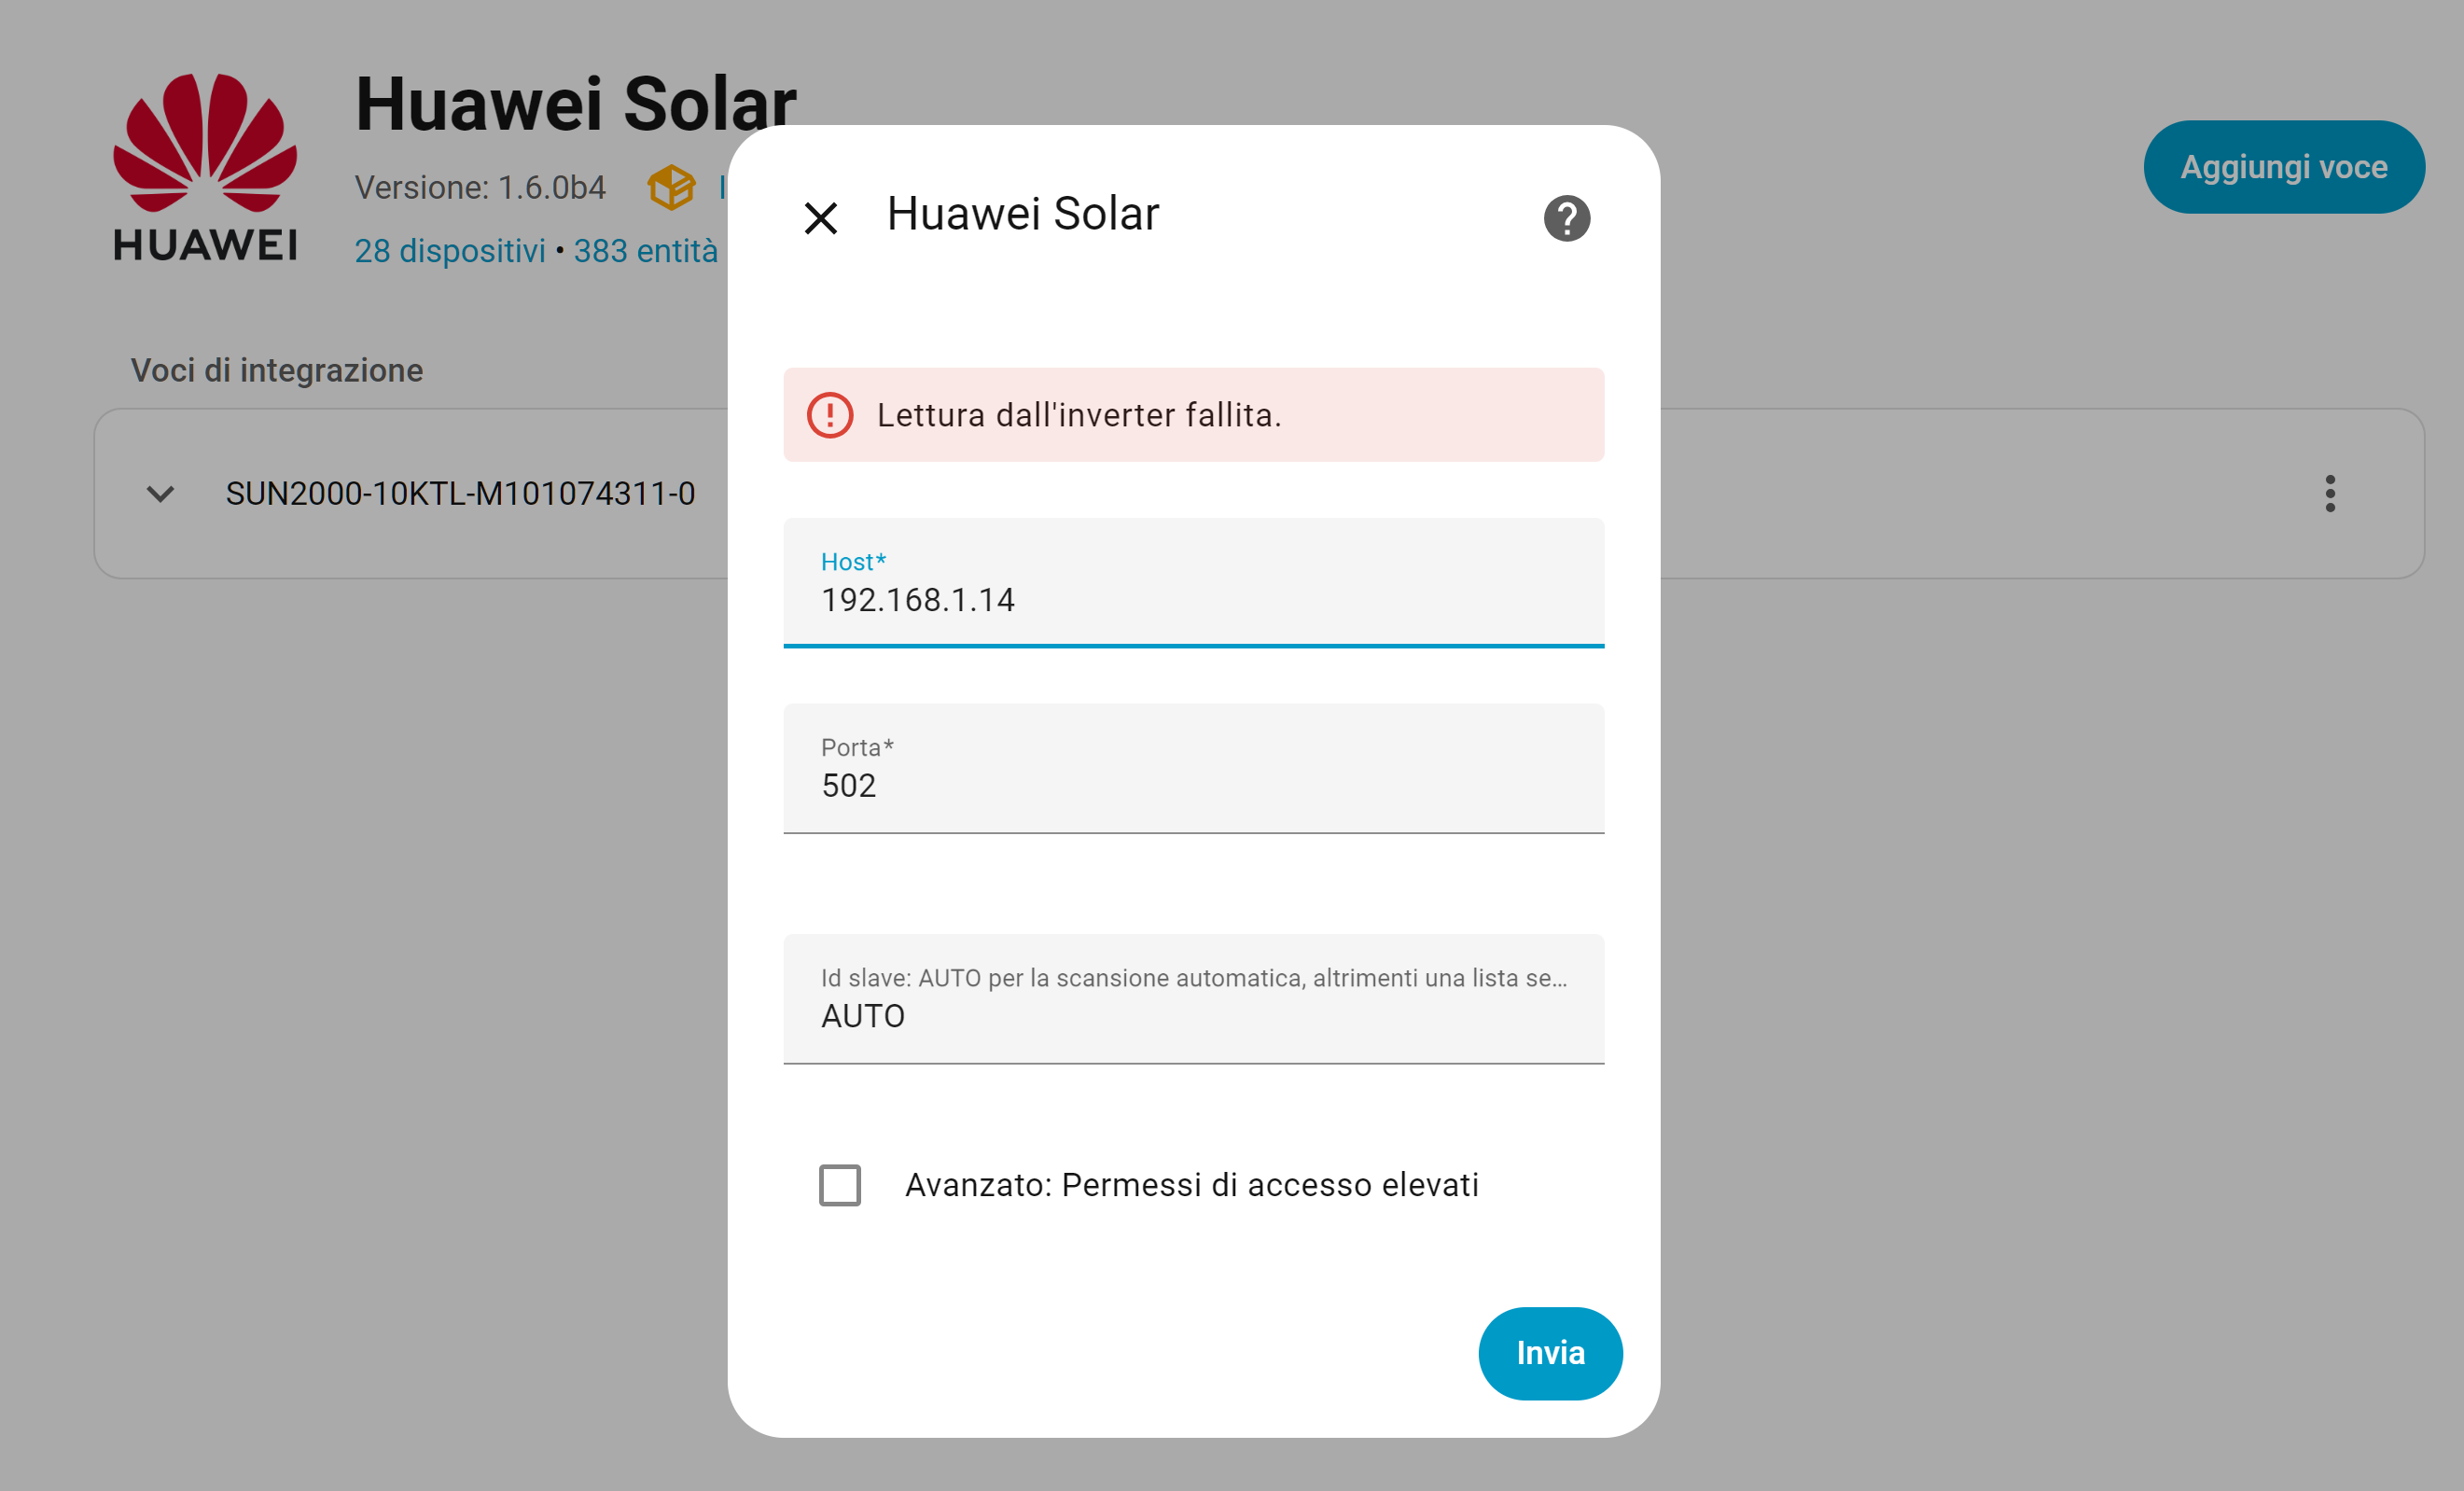2464x1491 pixels.
Task: Click the Aggiungi voce button
Action: click(2283, 167)
